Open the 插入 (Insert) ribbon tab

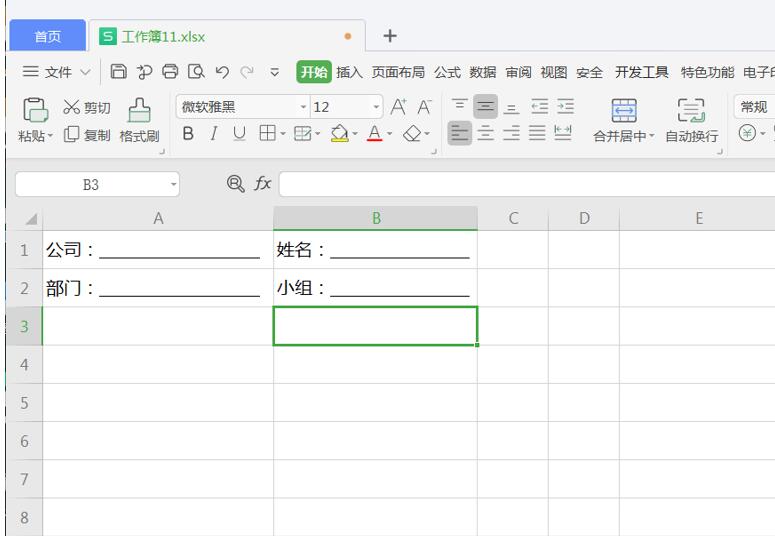click(x=349, y=72)
